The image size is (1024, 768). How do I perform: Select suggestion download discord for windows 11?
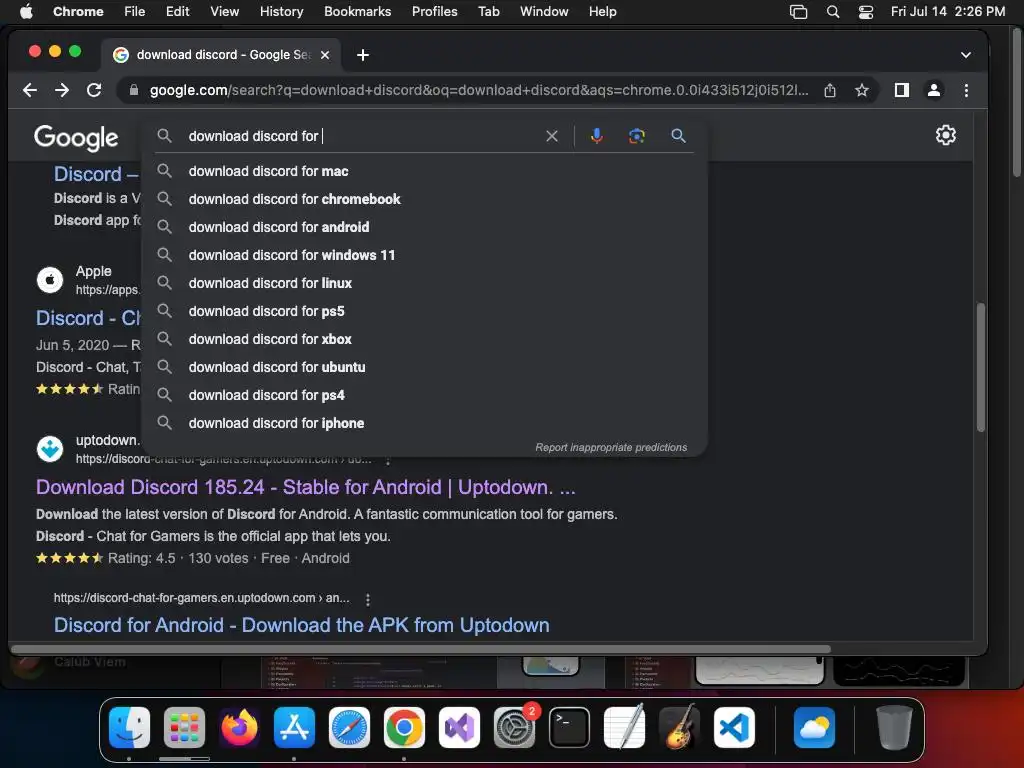424,255
